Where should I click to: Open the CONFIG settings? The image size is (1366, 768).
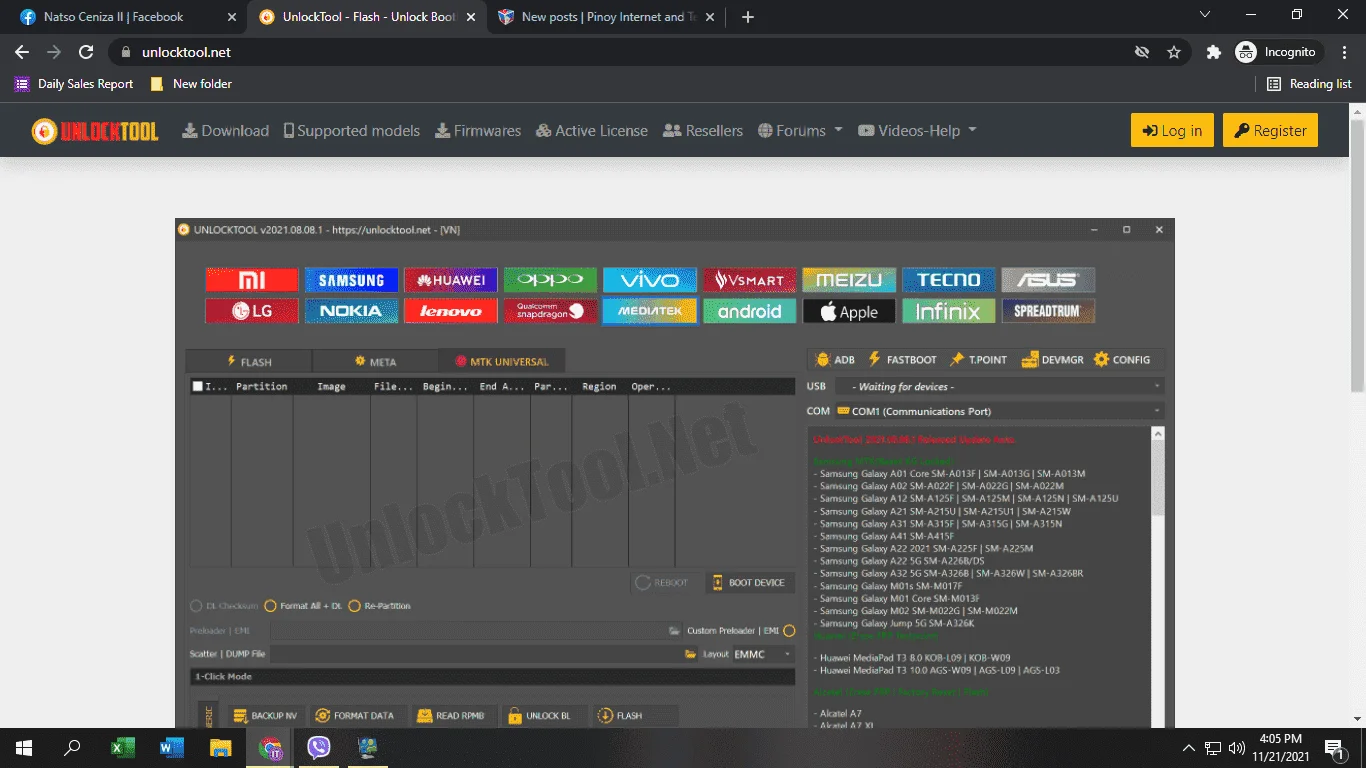[x=1122, y=360]
